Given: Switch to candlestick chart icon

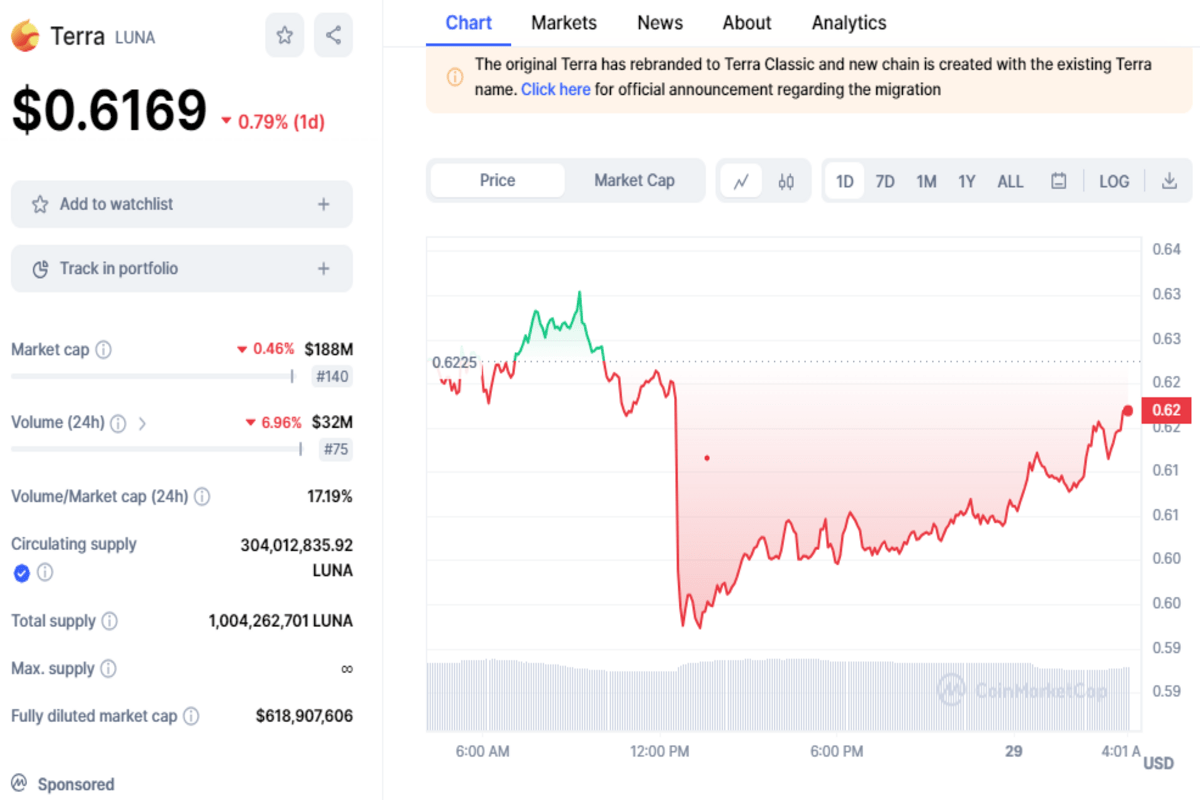Looking at the screenshot, I should (x=786, y=180).
